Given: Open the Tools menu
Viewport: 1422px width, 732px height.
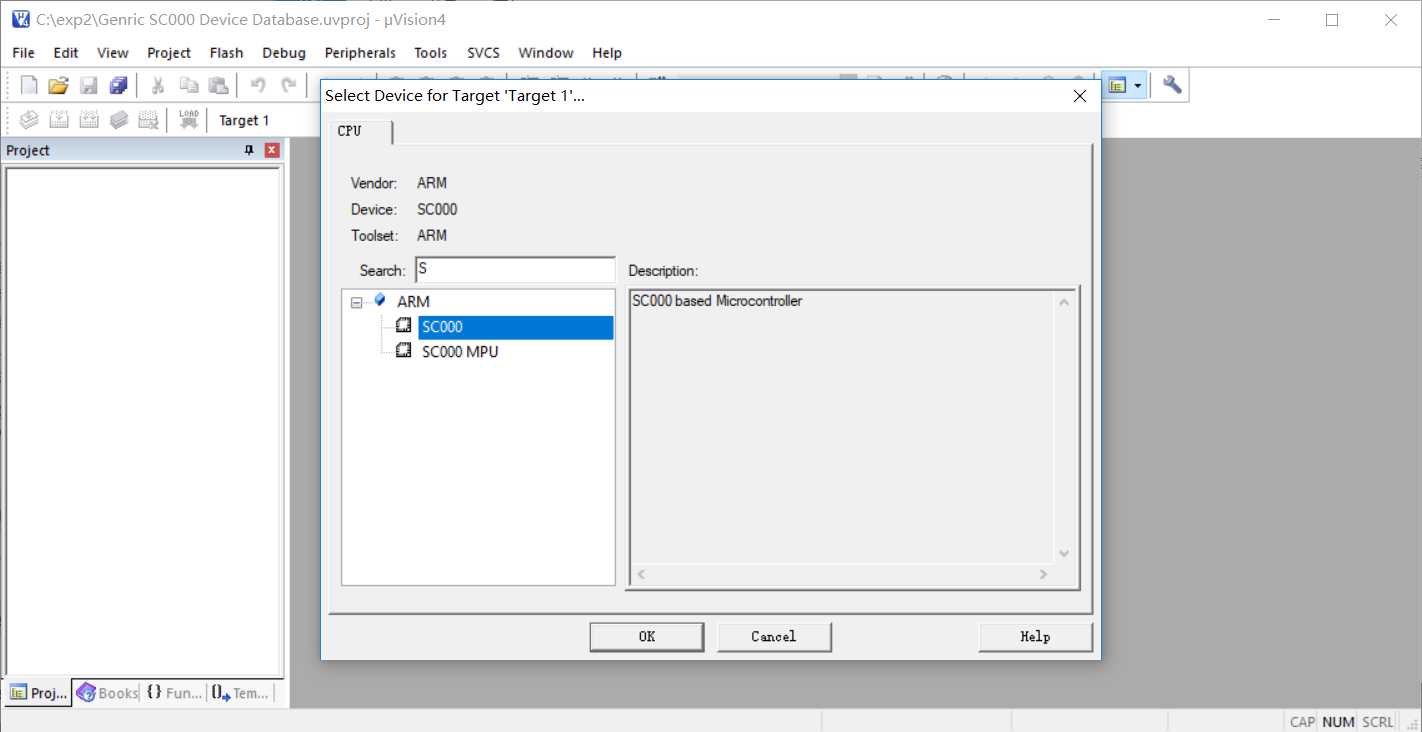Looking at the screenshot, I should (x=431, y=53).
